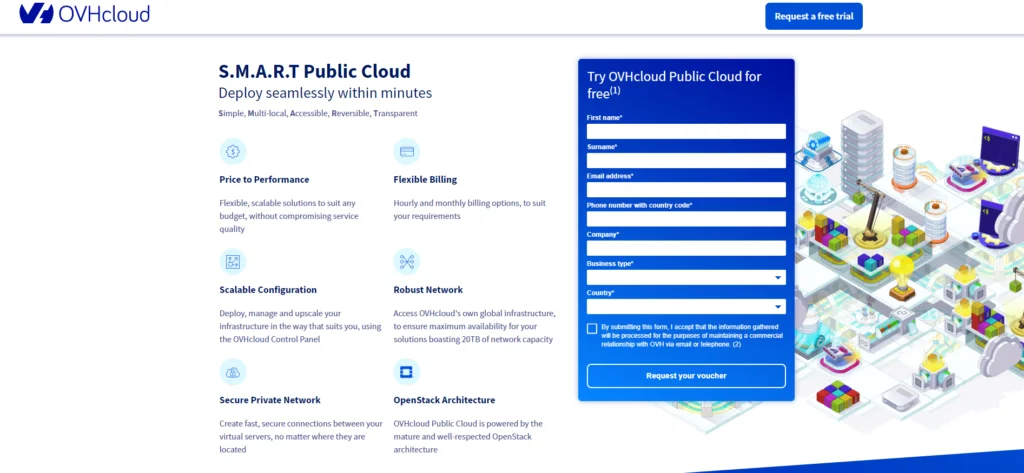Viewport: 1024px width, 473px height.
Task: Select the Email address field
Action: pos(686,189)
